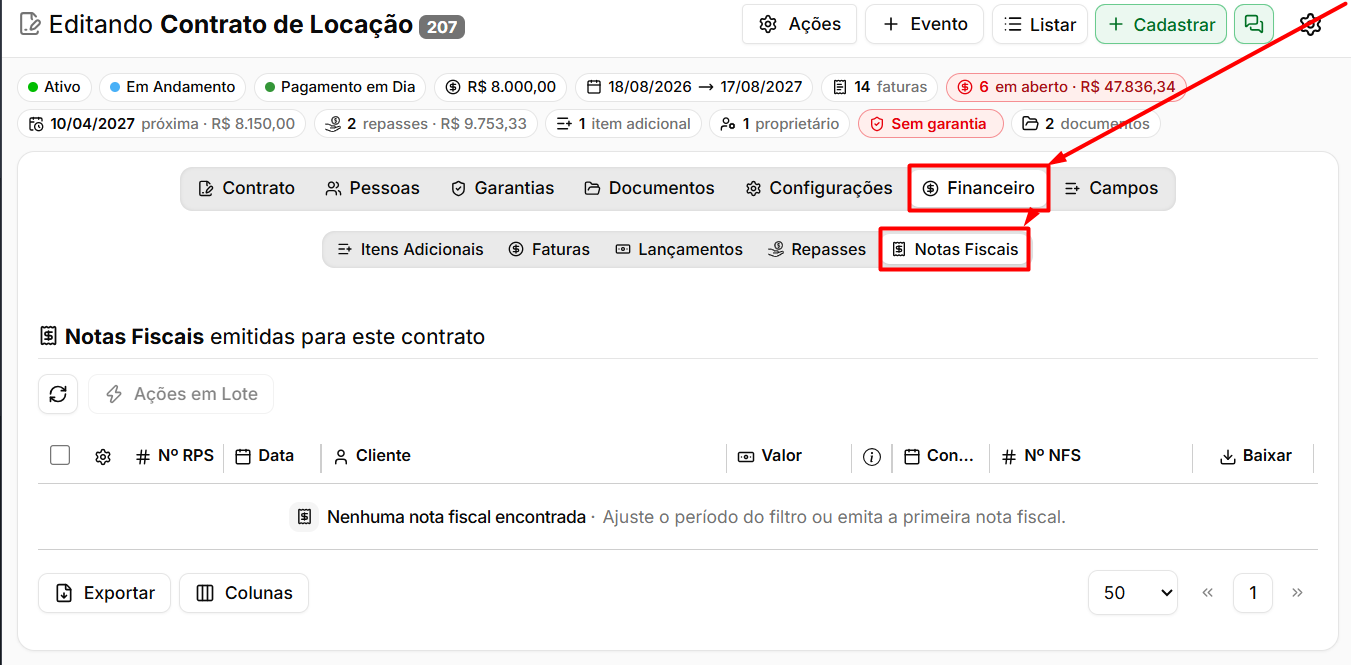Viewport: 1351px width, 665px height.
Task: Sort by the Nº RPS column header
Action: pos(175,456)
